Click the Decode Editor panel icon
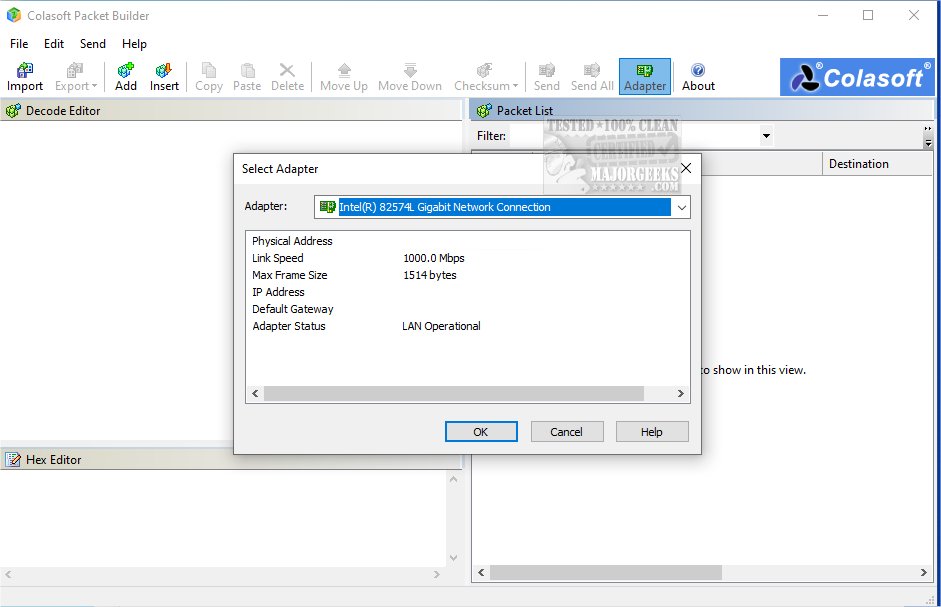Screen dimensions: 941x607 pos(13,110)
